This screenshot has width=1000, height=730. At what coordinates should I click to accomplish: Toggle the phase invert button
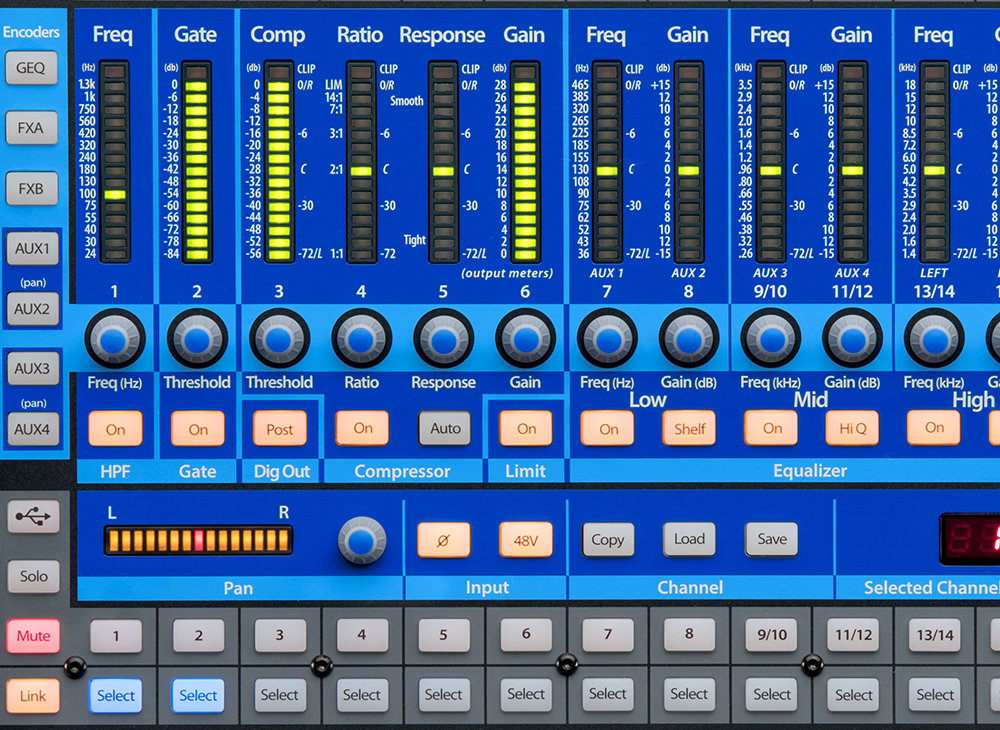coord(443,539)
